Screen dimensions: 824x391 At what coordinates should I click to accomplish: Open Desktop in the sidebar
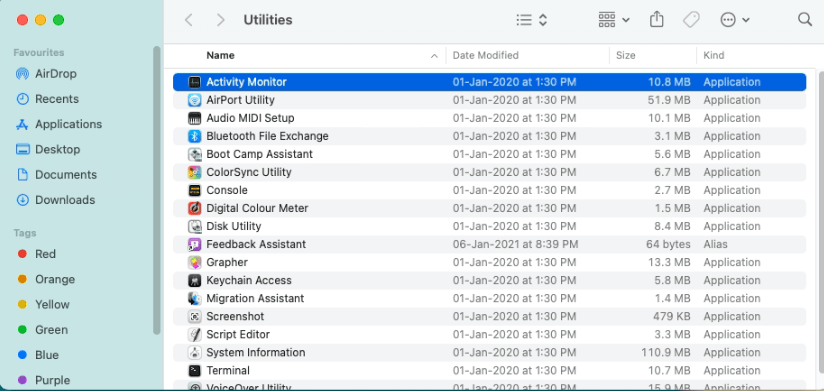click(x=48, y=149)
